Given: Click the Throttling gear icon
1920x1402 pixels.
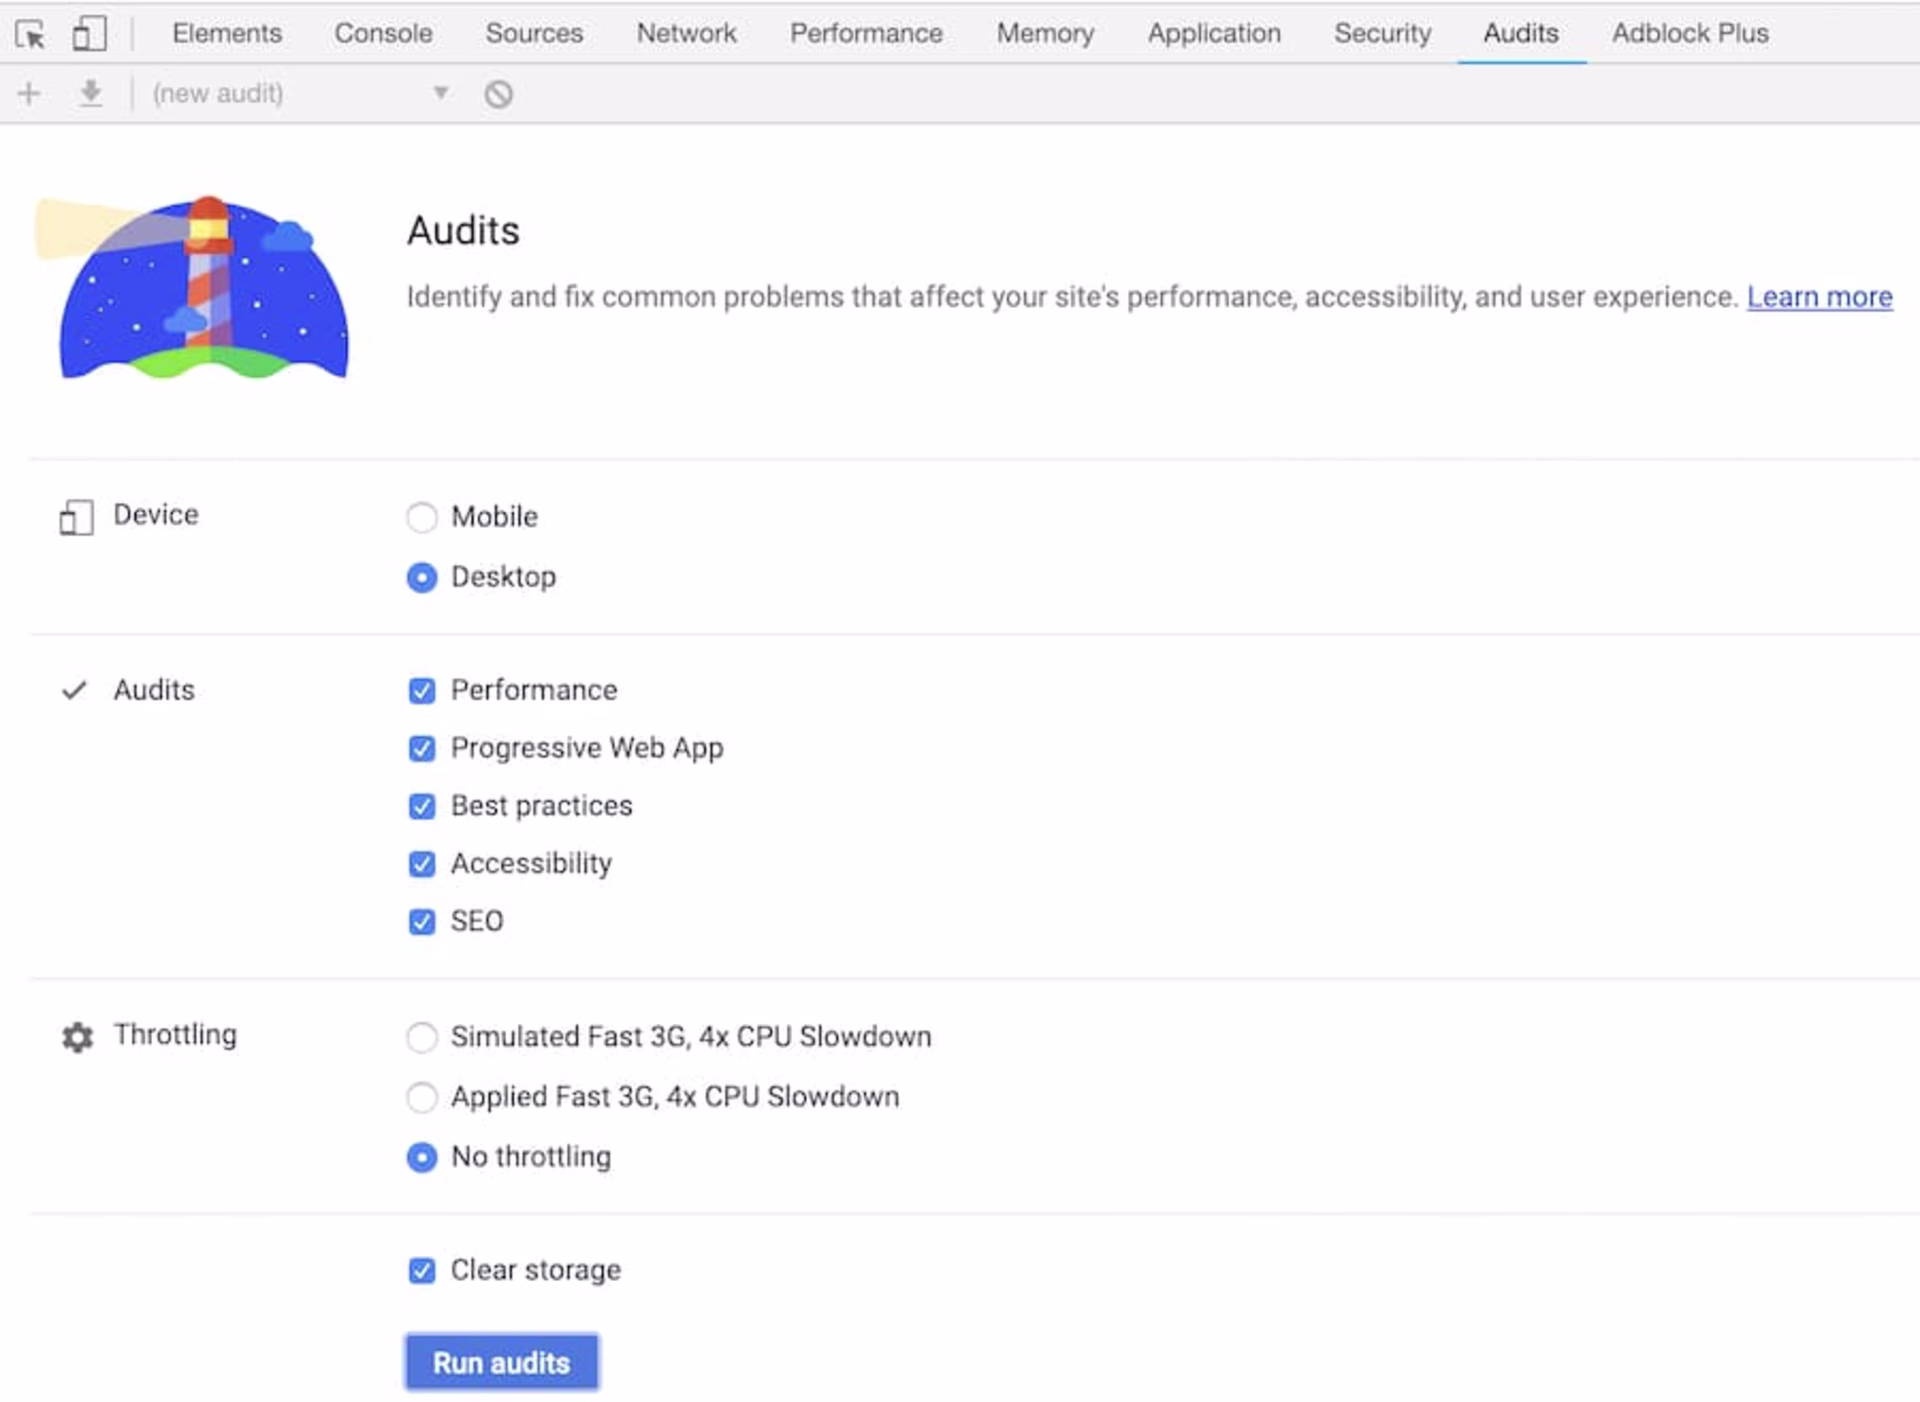Looking at the screenshot, I should coord(77,1037).
